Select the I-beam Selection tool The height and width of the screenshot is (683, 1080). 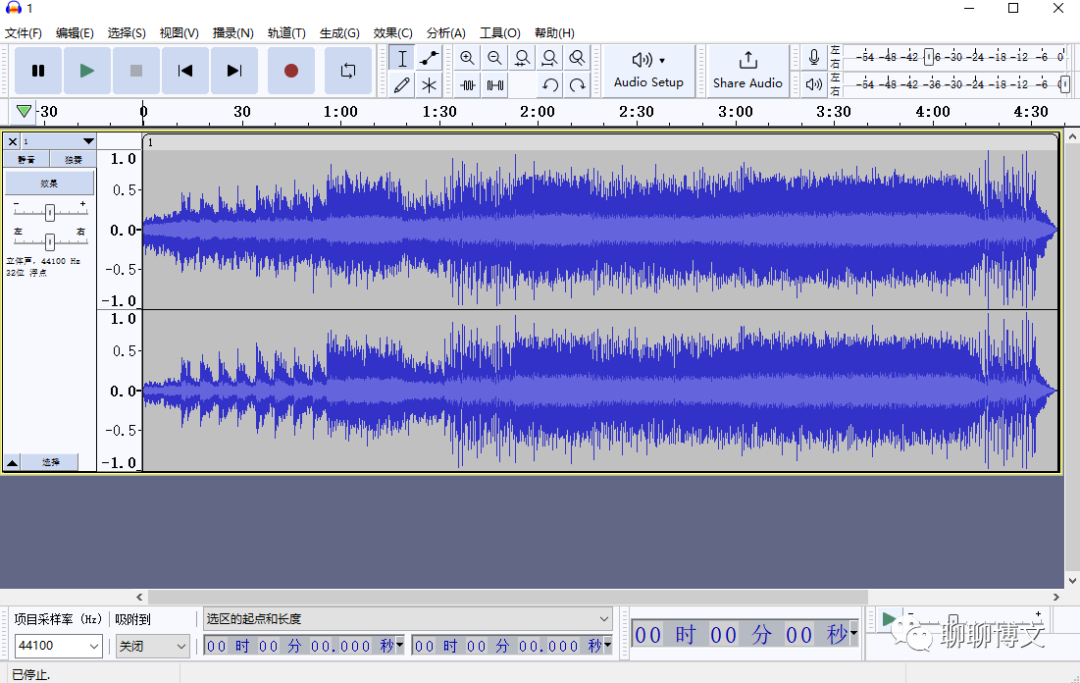click(402, 58)
